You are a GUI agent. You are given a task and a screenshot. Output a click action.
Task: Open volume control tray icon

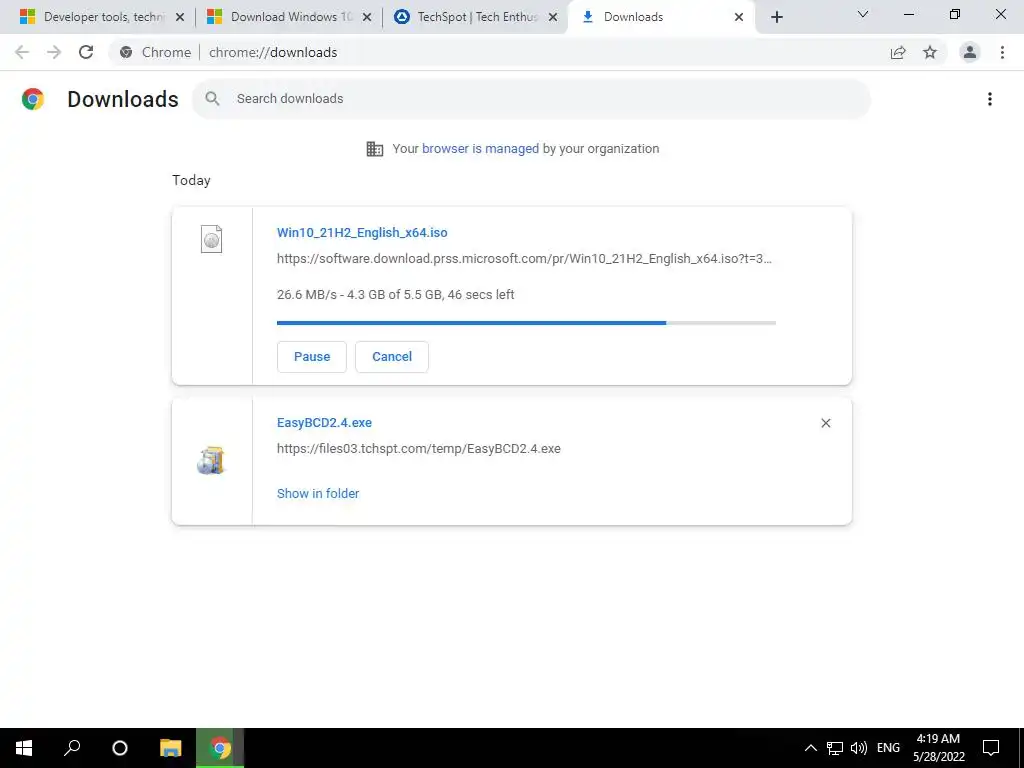coord(859,748)
